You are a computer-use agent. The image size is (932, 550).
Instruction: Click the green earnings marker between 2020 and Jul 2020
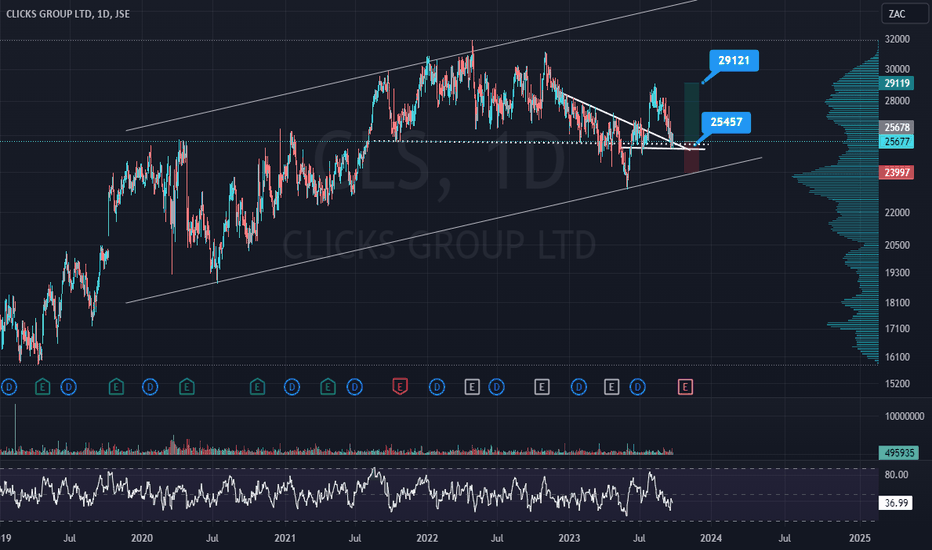[x=187, y=388]
